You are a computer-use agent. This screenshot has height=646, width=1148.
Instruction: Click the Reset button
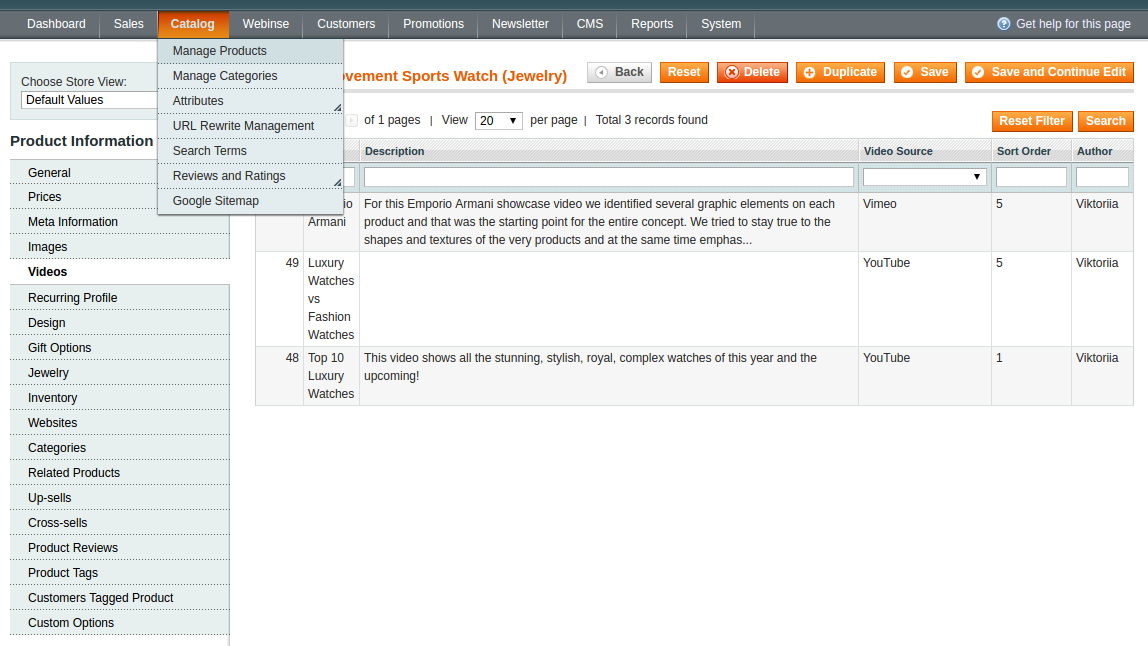[684, 73]
